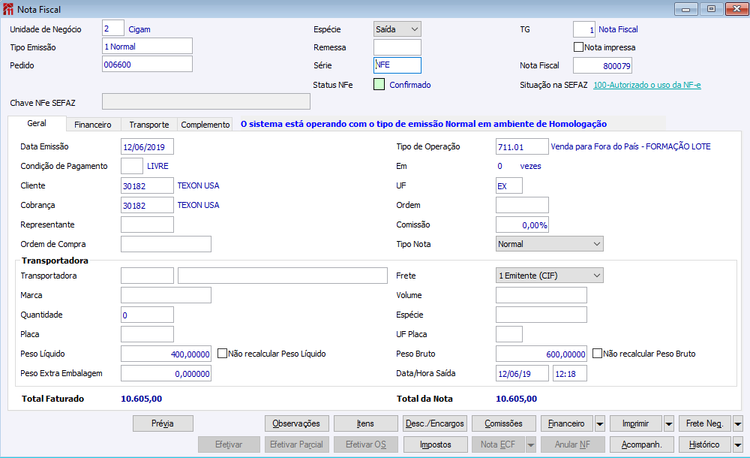Click the Impostos button
The width and height of the screenshot is (750, 458).
coord(435,445)
